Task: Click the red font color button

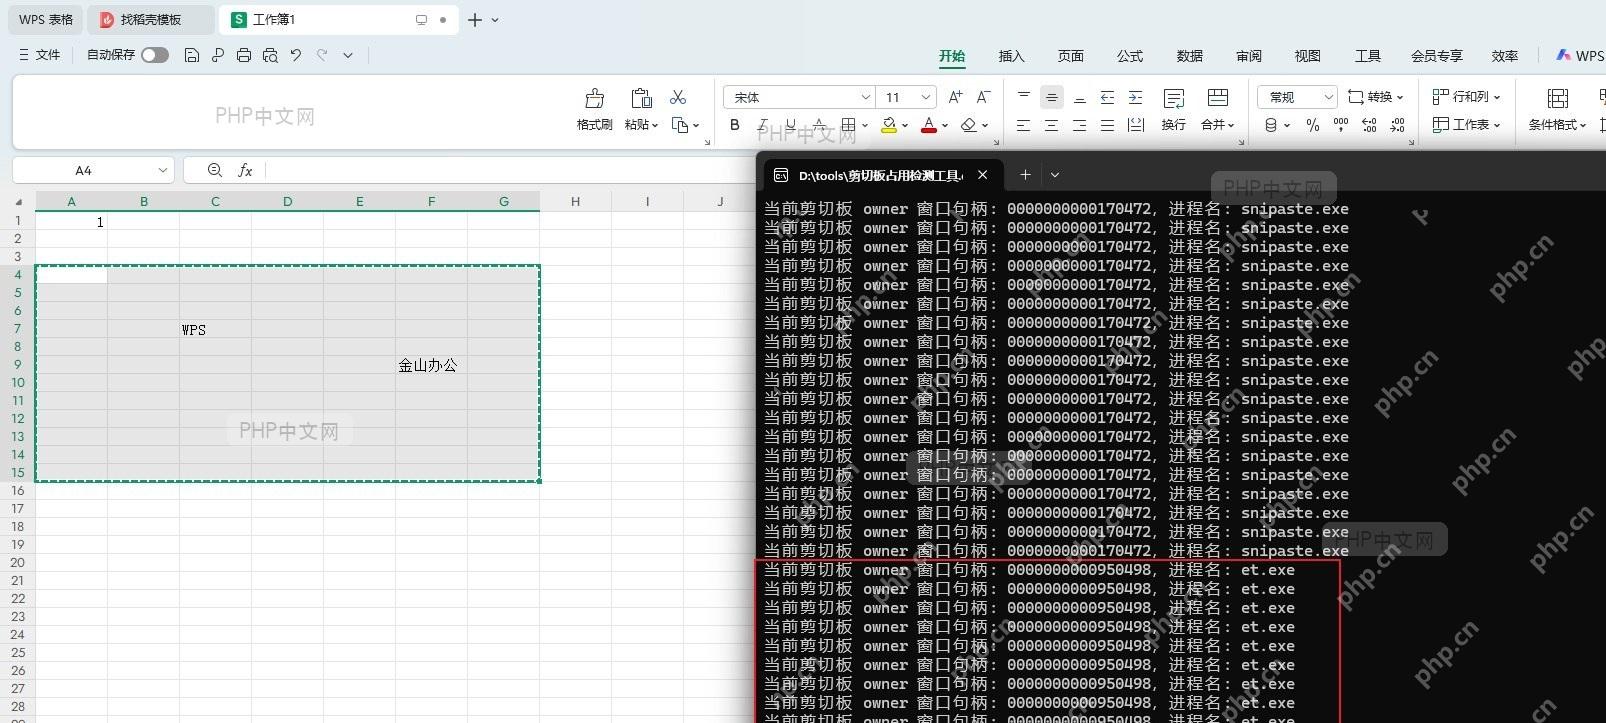Action: (x=929, y=125)
